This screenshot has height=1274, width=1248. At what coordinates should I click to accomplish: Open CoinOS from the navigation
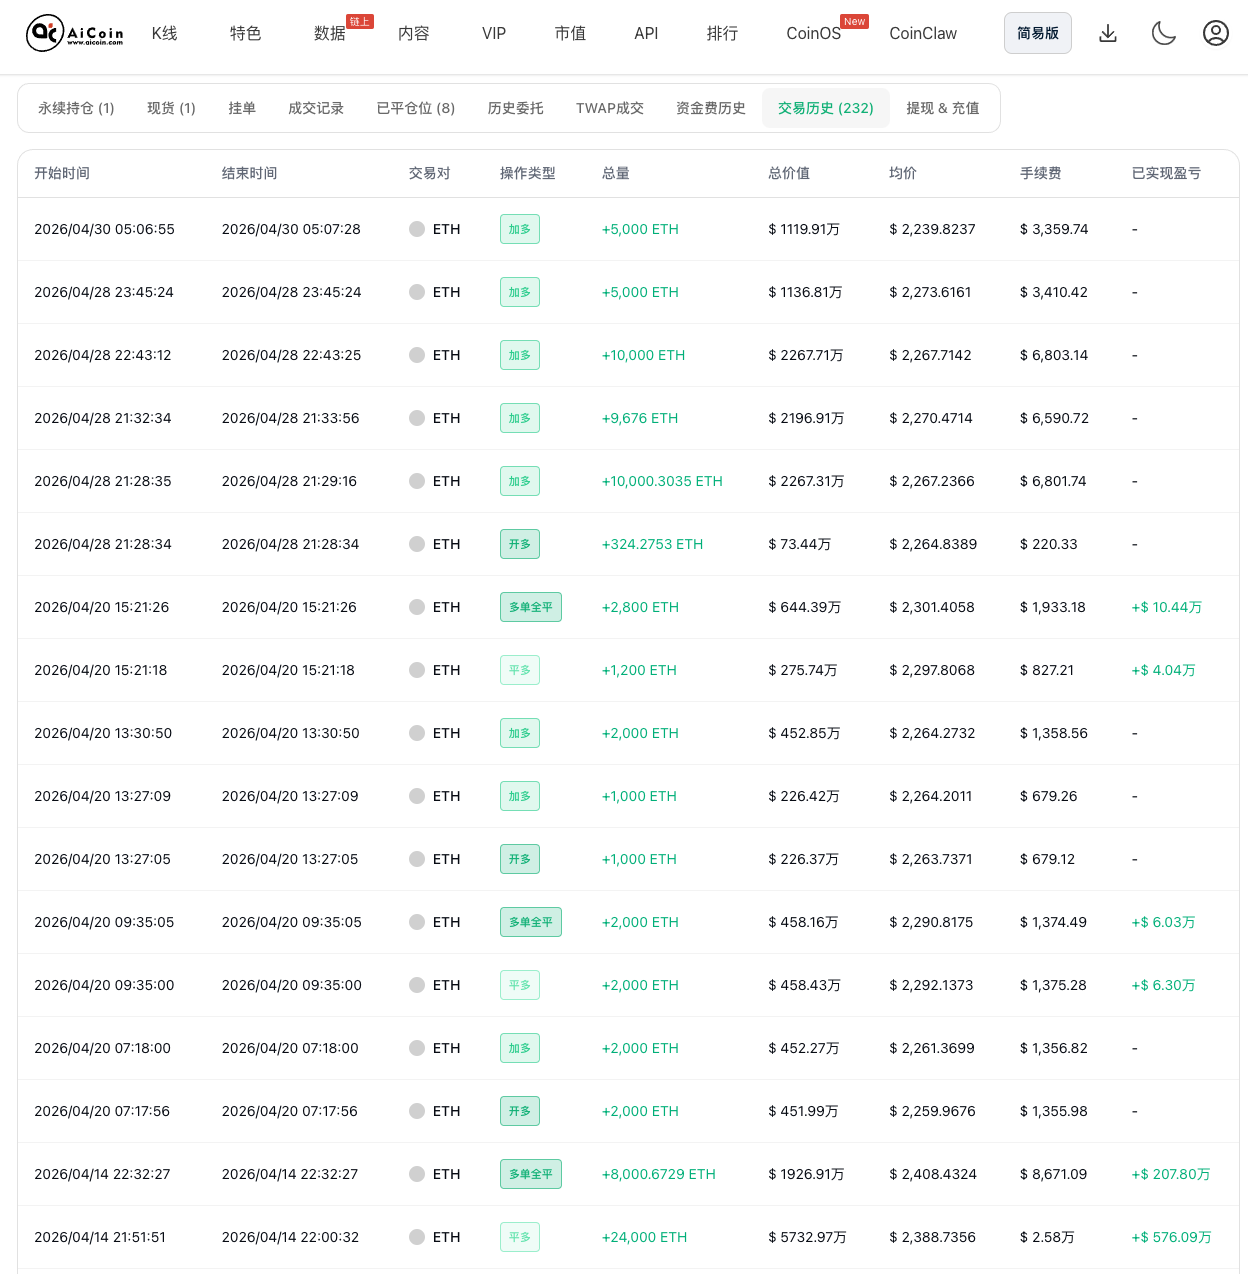pyautogui.click(x=814, y=33)
